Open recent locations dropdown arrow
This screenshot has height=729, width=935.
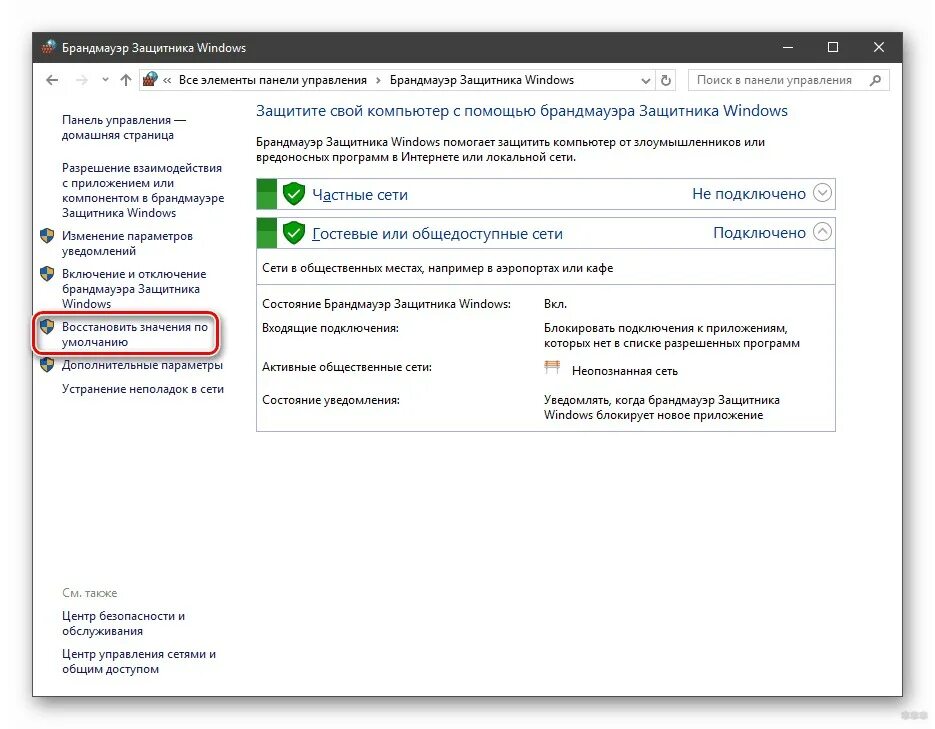coord(105,80)
